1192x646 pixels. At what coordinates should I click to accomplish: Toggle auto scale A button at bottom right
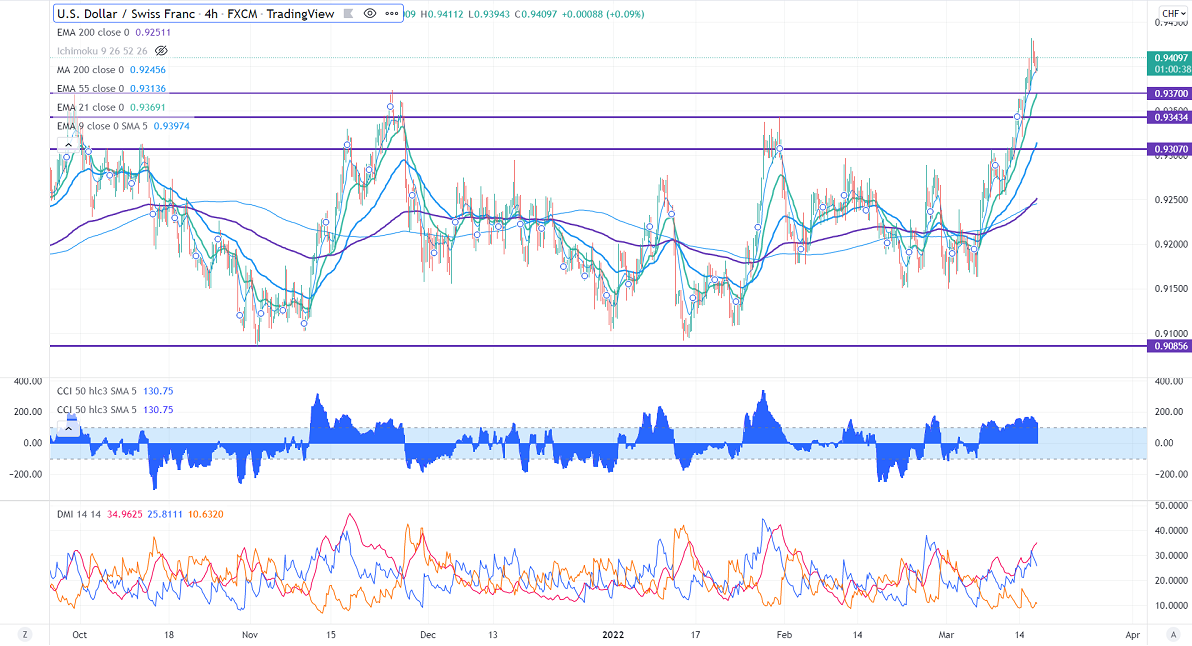1173,635
